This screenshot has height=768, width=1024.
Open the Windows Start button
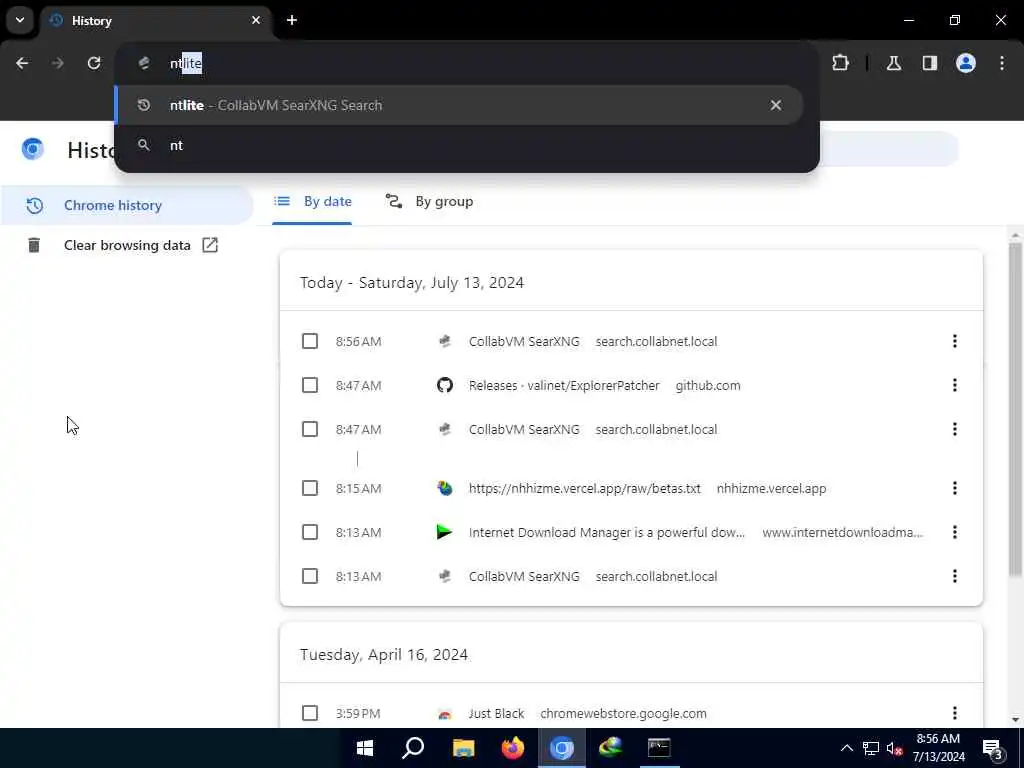tap(365, 748)
